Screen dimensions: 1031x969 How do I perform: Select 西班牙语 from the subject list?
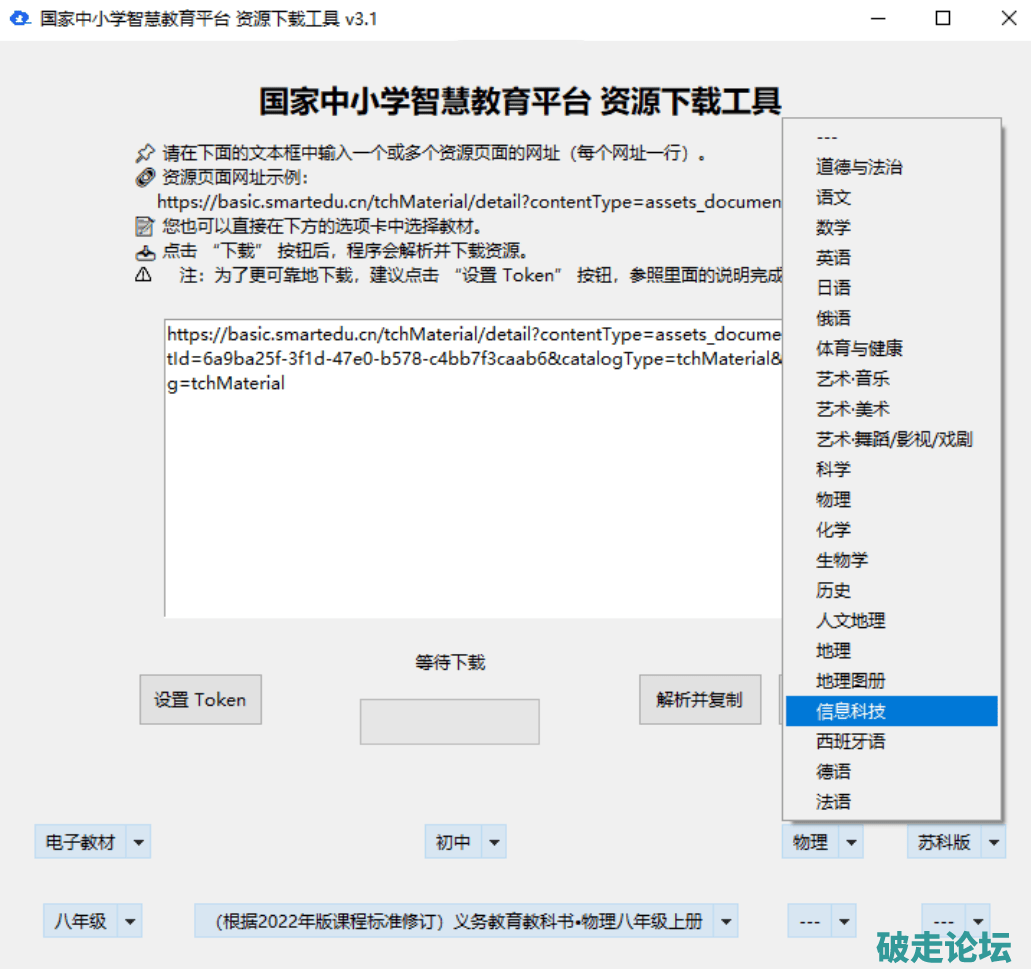pyautogui.click(x=851, y=741)
